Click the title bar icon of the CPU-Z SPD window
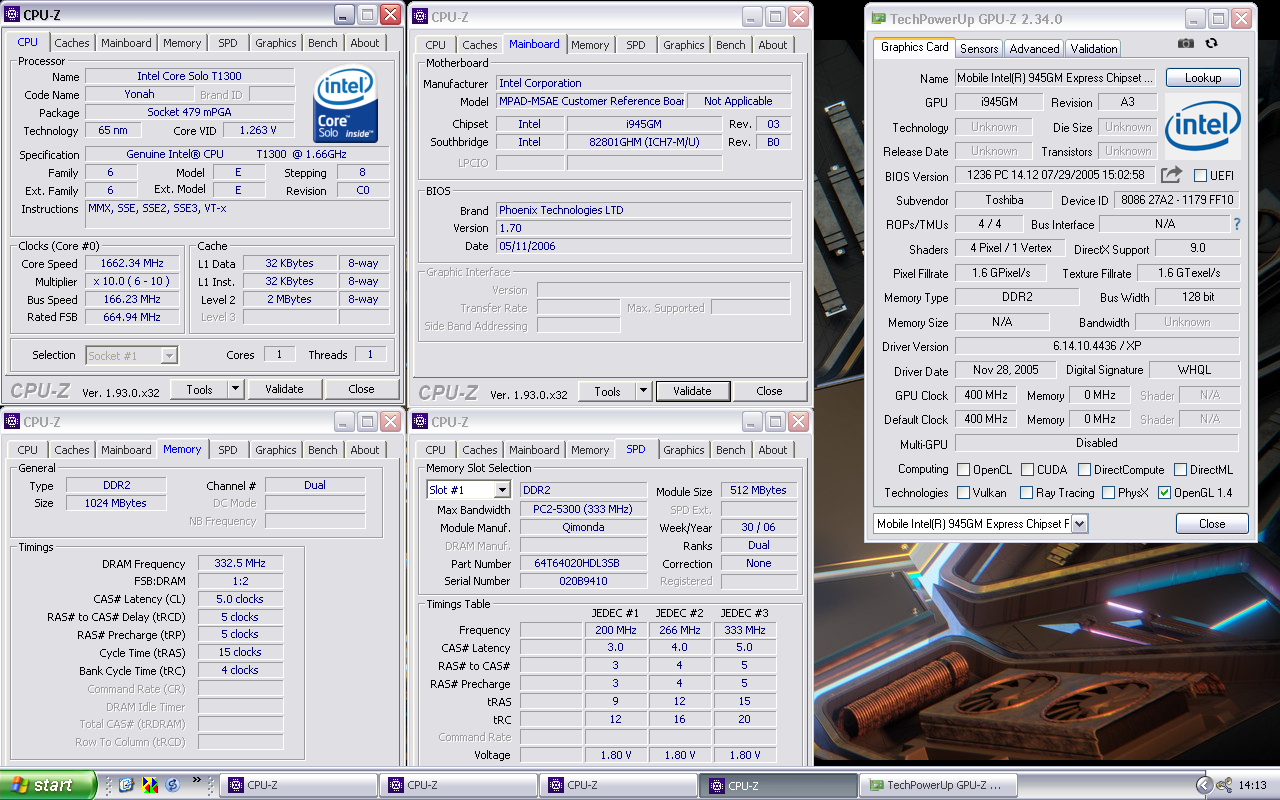The image size is (1280, 800). click(x=420, y=422)
